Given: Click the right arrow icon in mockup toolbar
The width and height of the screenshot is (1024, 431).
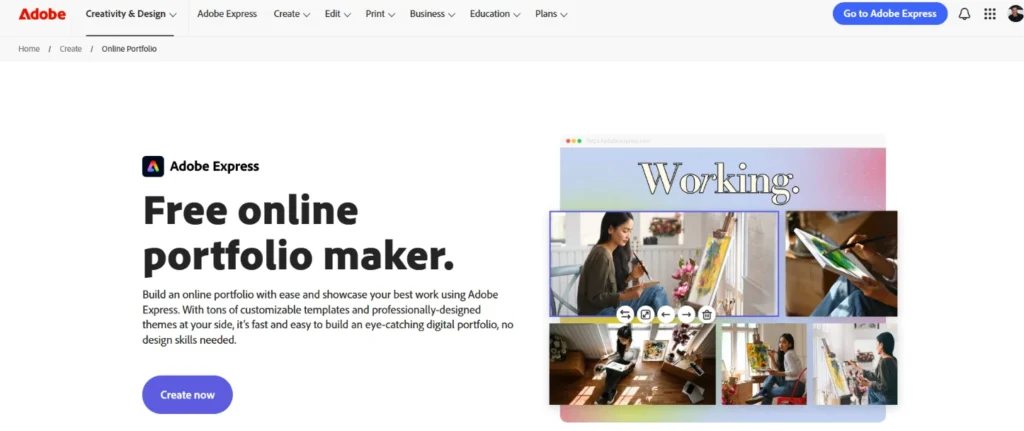Looking at the screenshot, I should (x=686, y=315).
